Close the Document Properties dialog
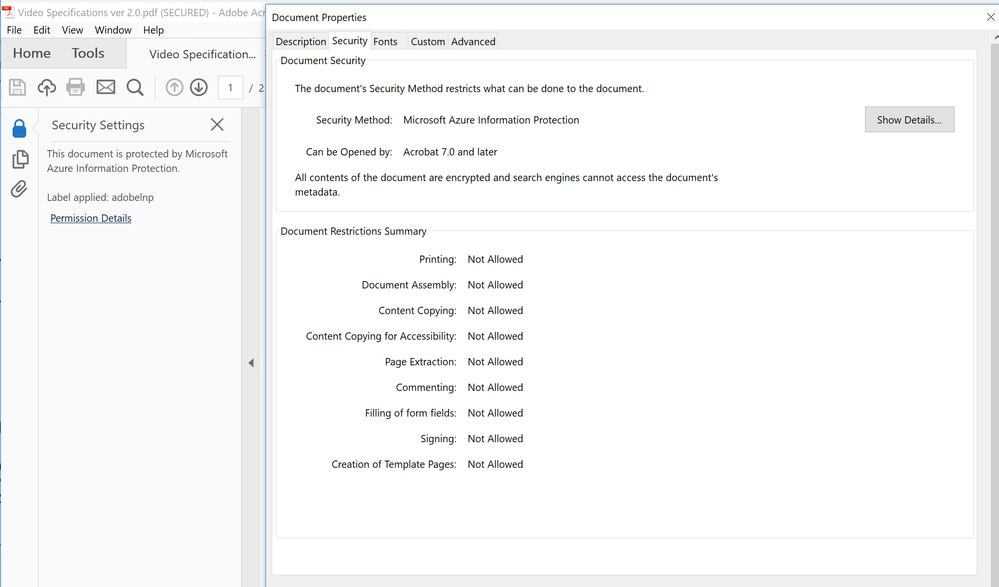This screenshot has height=587, width=999. tap(991, 17)
